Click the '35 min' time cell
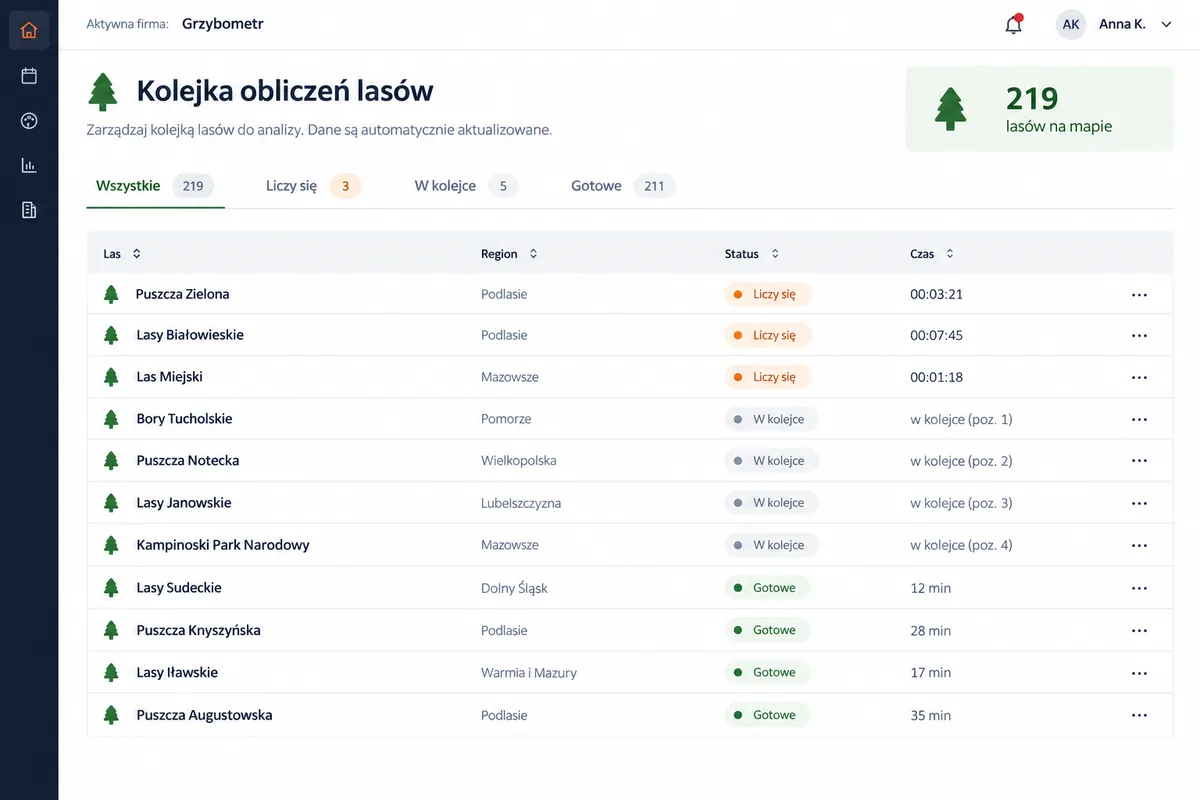 pyautogui.click(x=931, y=715)
